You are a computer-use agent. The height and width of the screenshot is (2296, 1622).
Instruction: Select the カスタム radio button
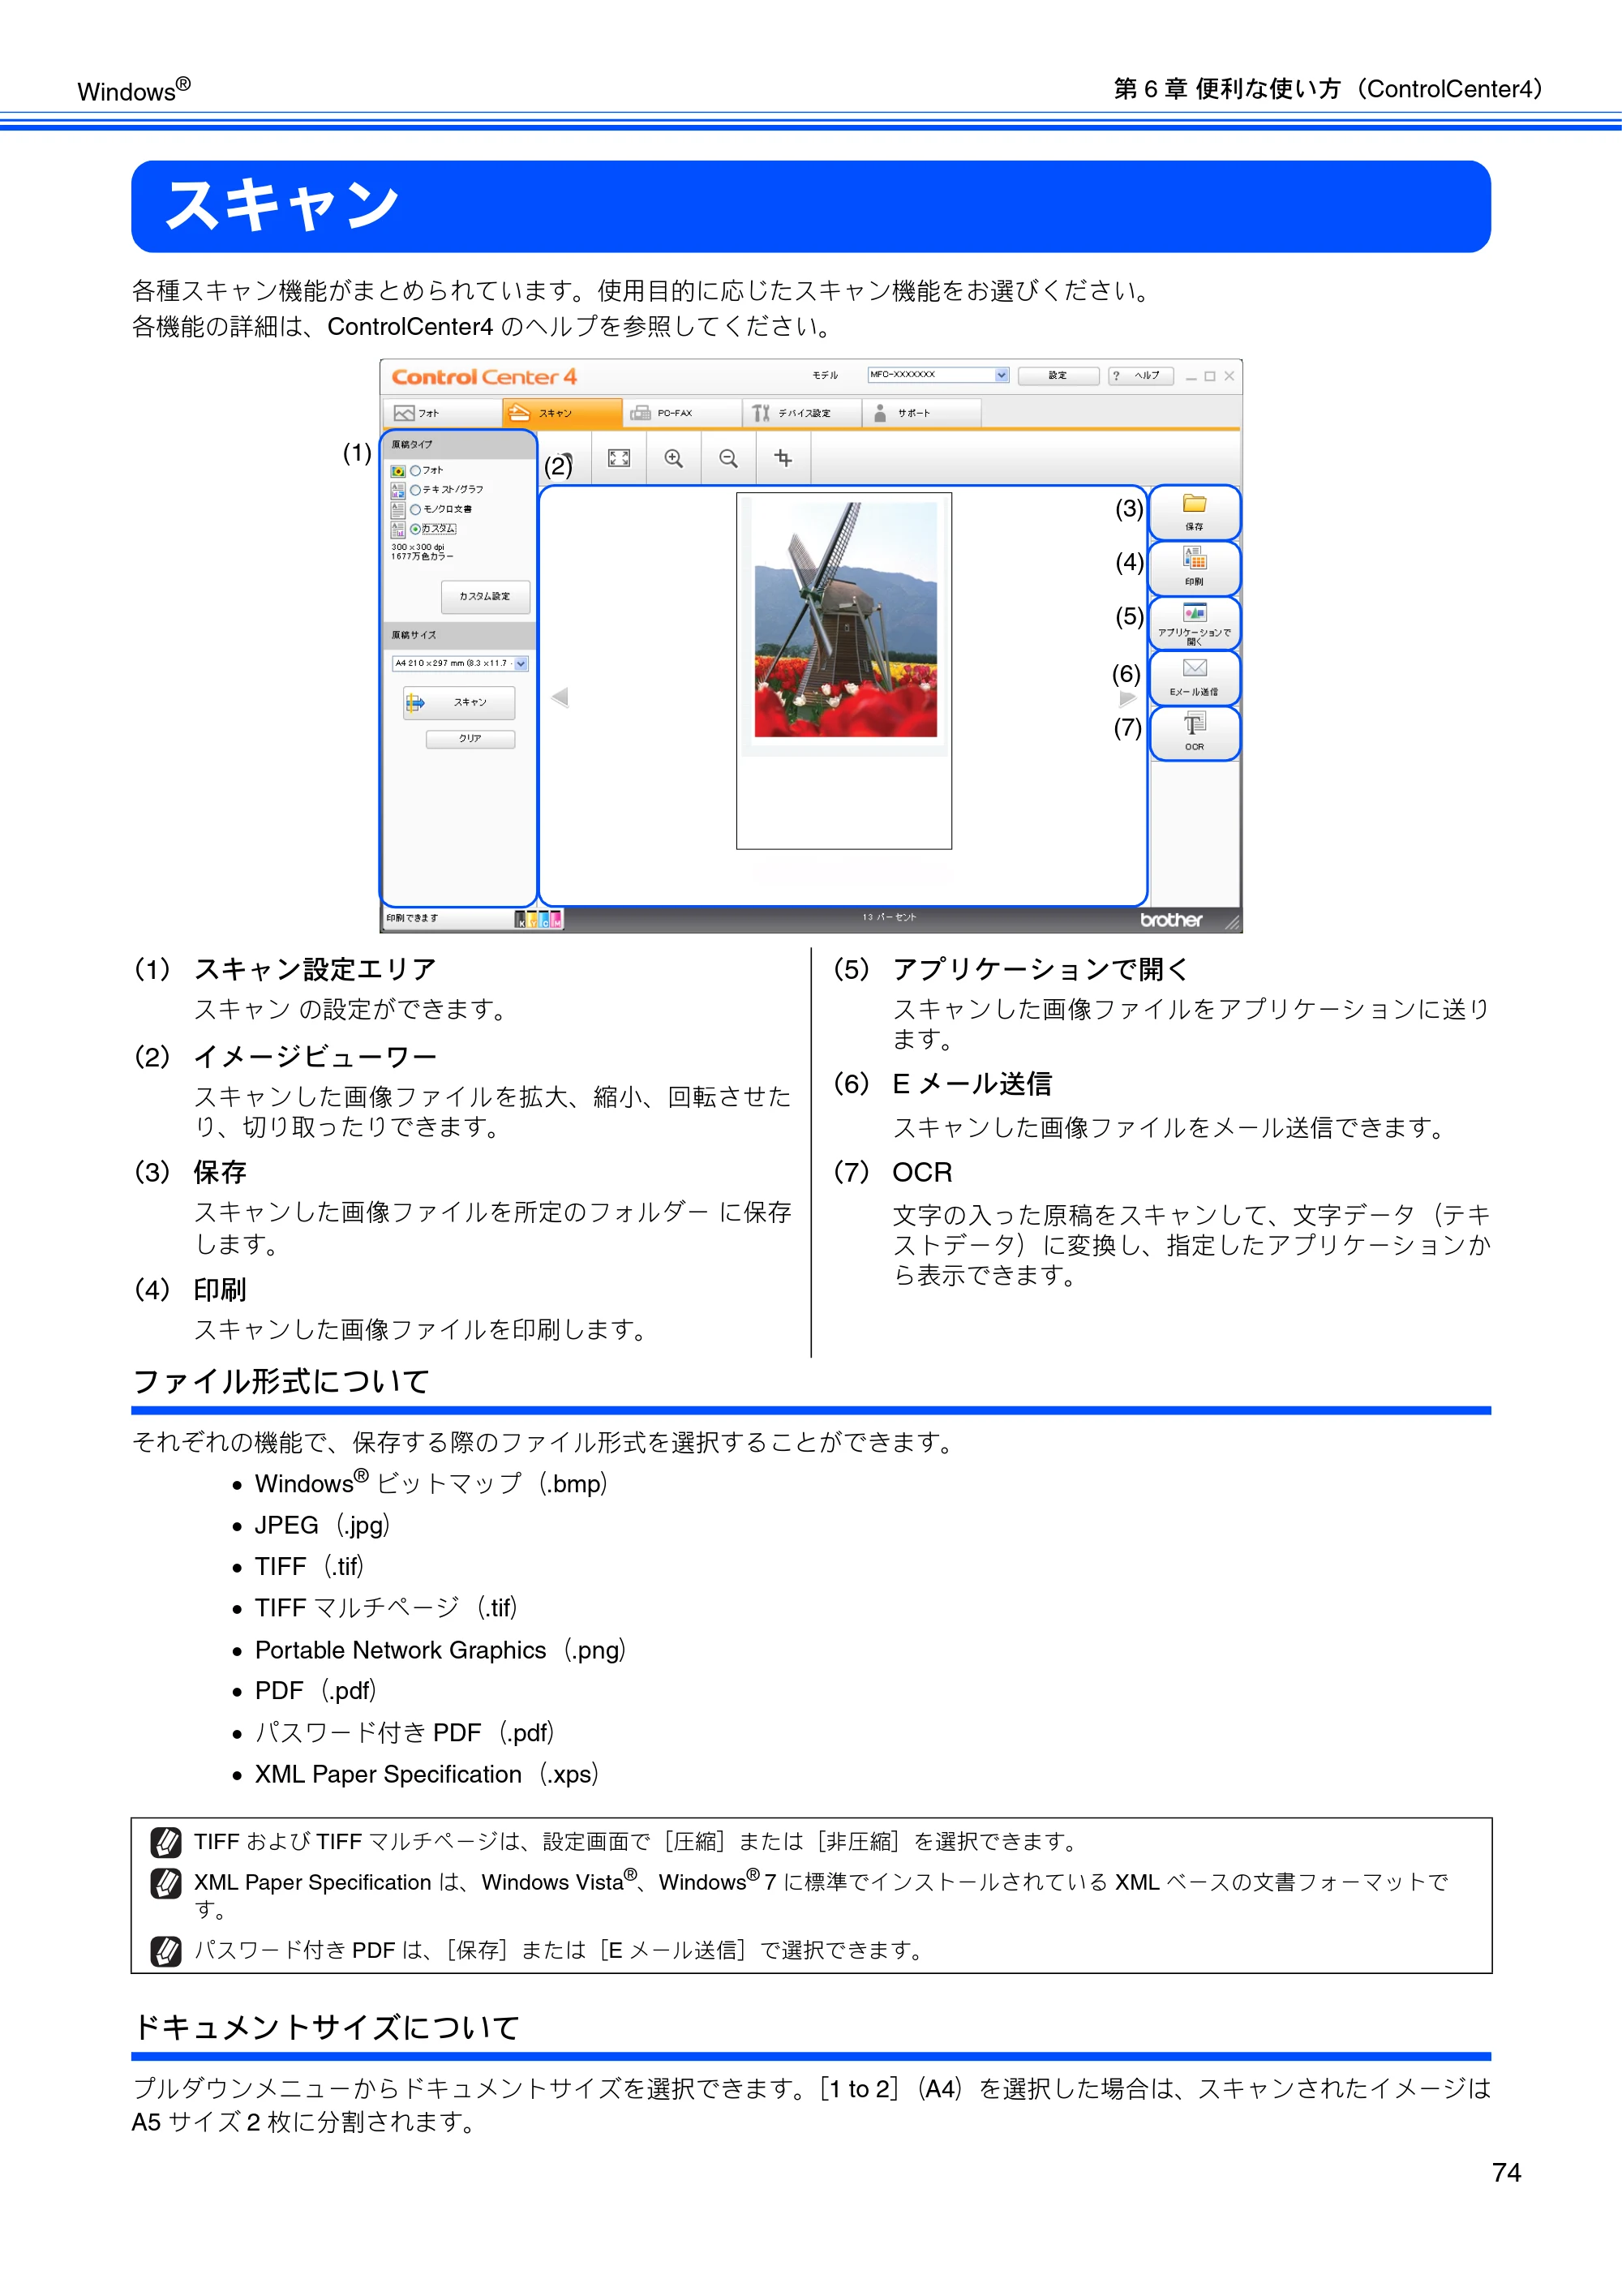(415, 529)
